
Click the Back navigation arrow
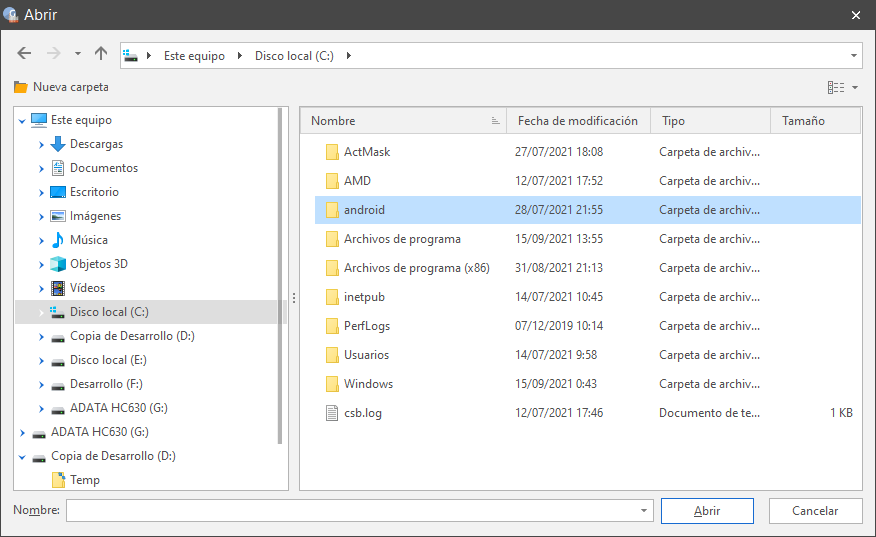25,54
